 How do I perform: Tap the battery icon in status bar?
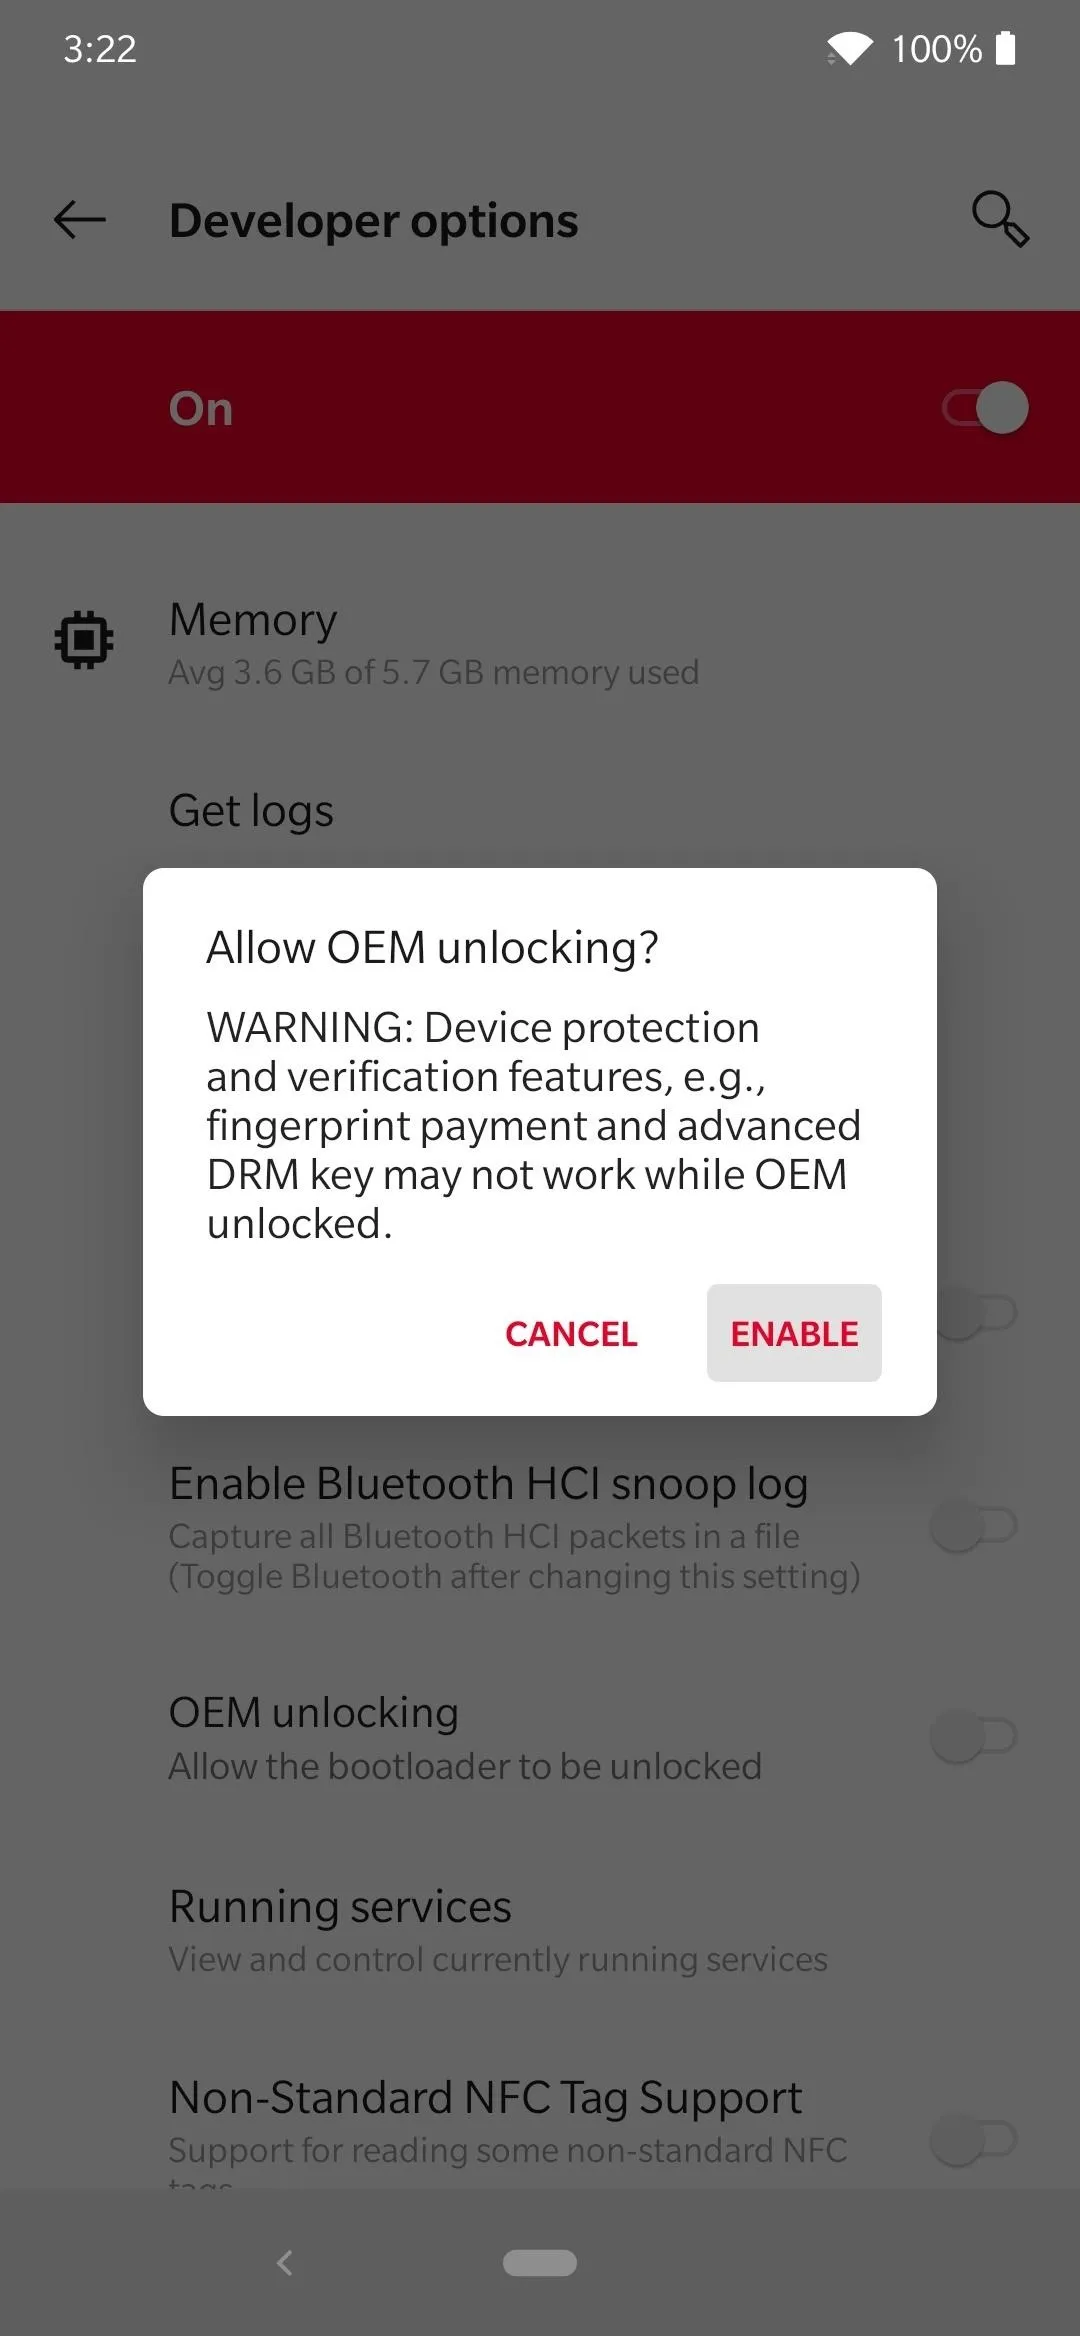coord(1006,48)
